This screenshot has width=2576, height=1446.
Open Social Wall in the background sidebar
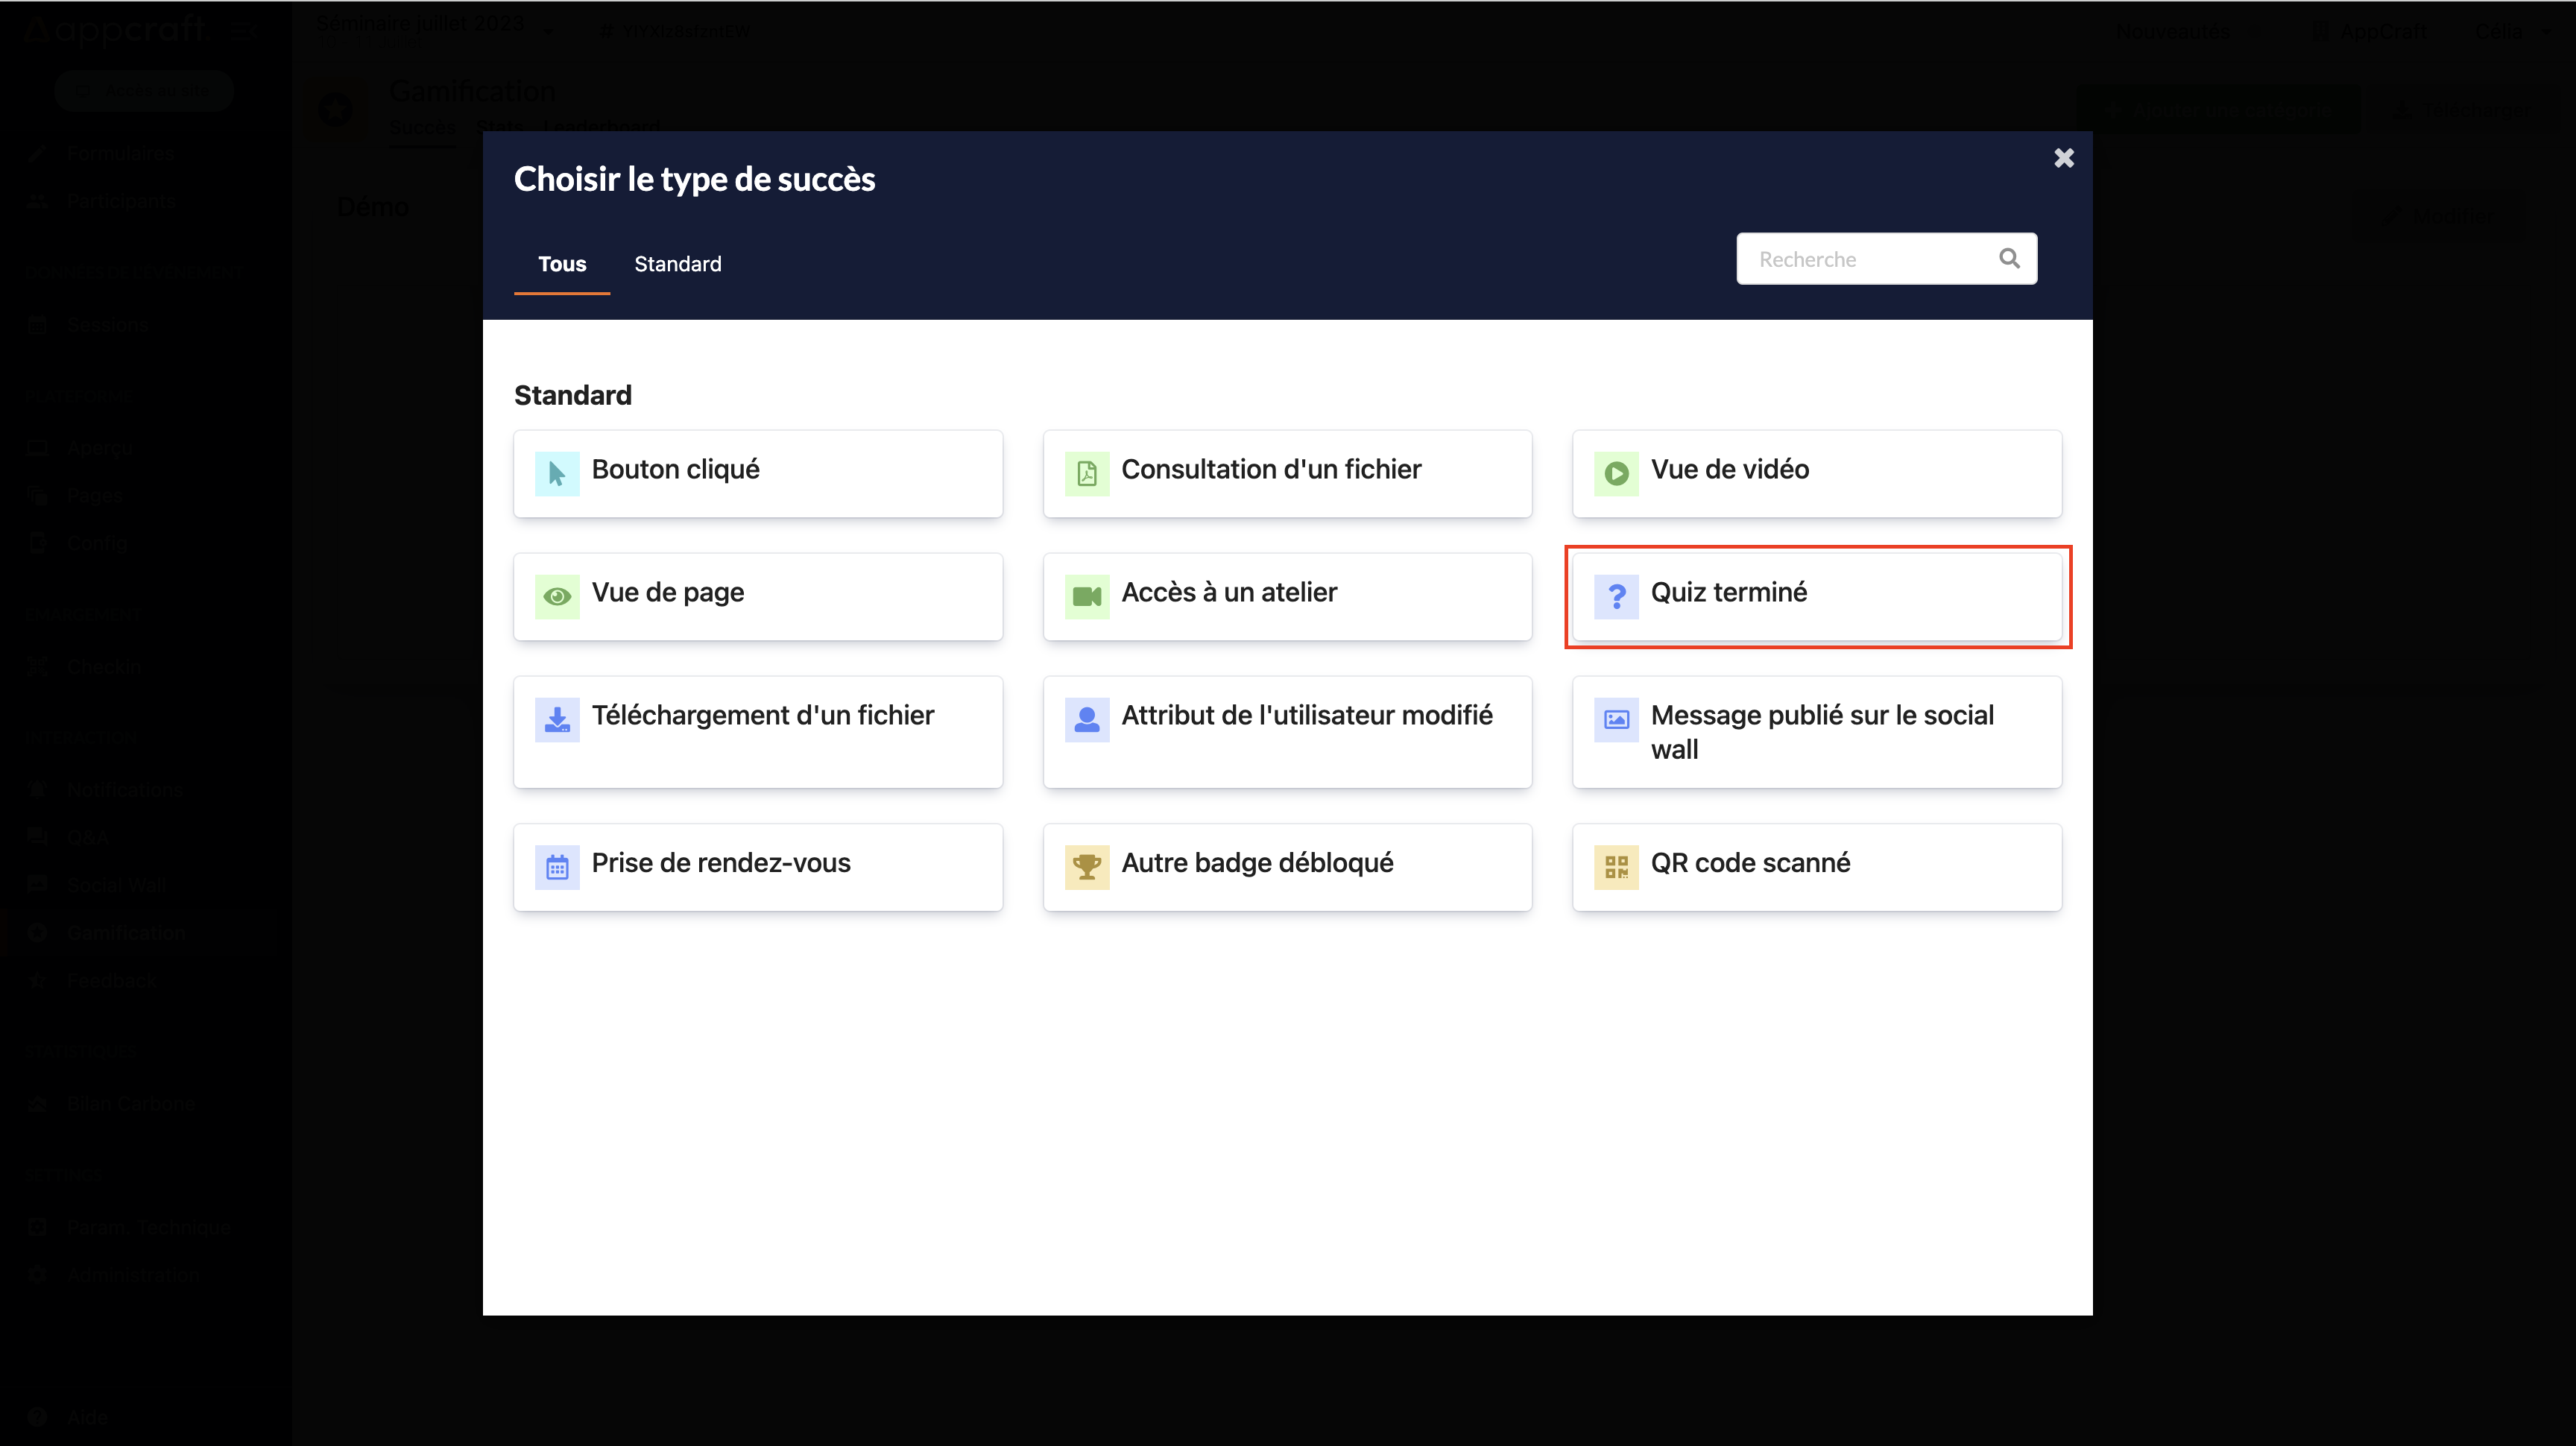[x=116, y=885]
